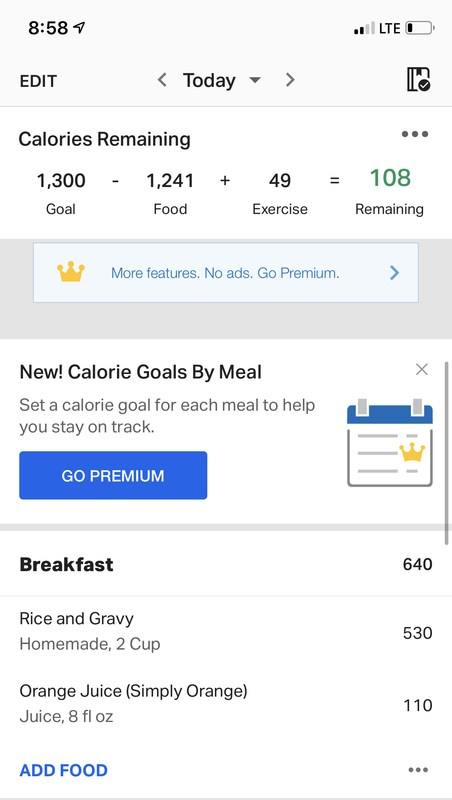Tap the calendar crown illustration
The image size is (452, 800).
(390, 442)
